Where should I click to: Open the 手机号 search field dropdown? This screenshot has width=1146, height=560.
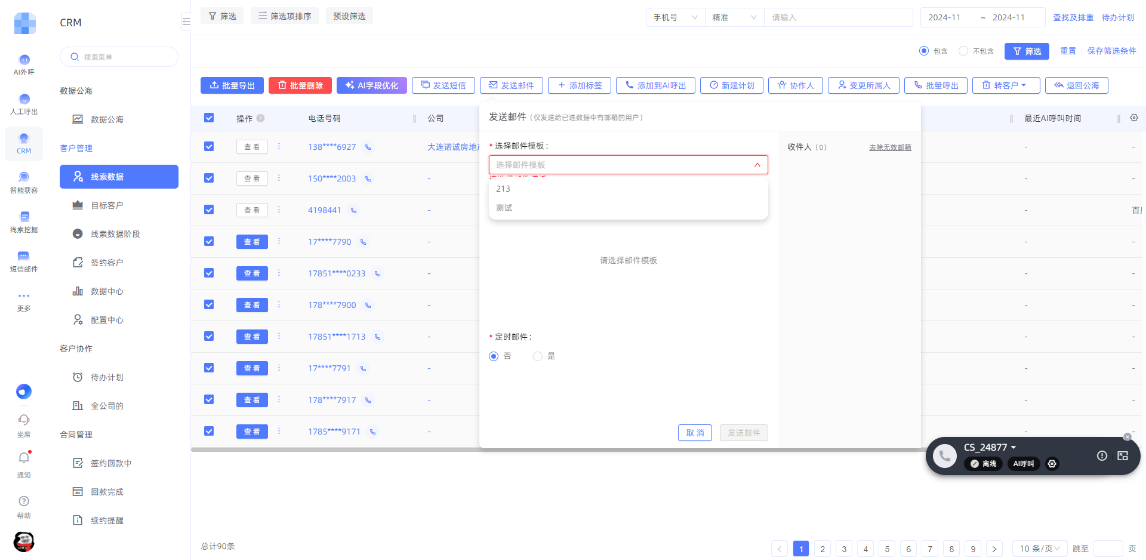[675, 17]
